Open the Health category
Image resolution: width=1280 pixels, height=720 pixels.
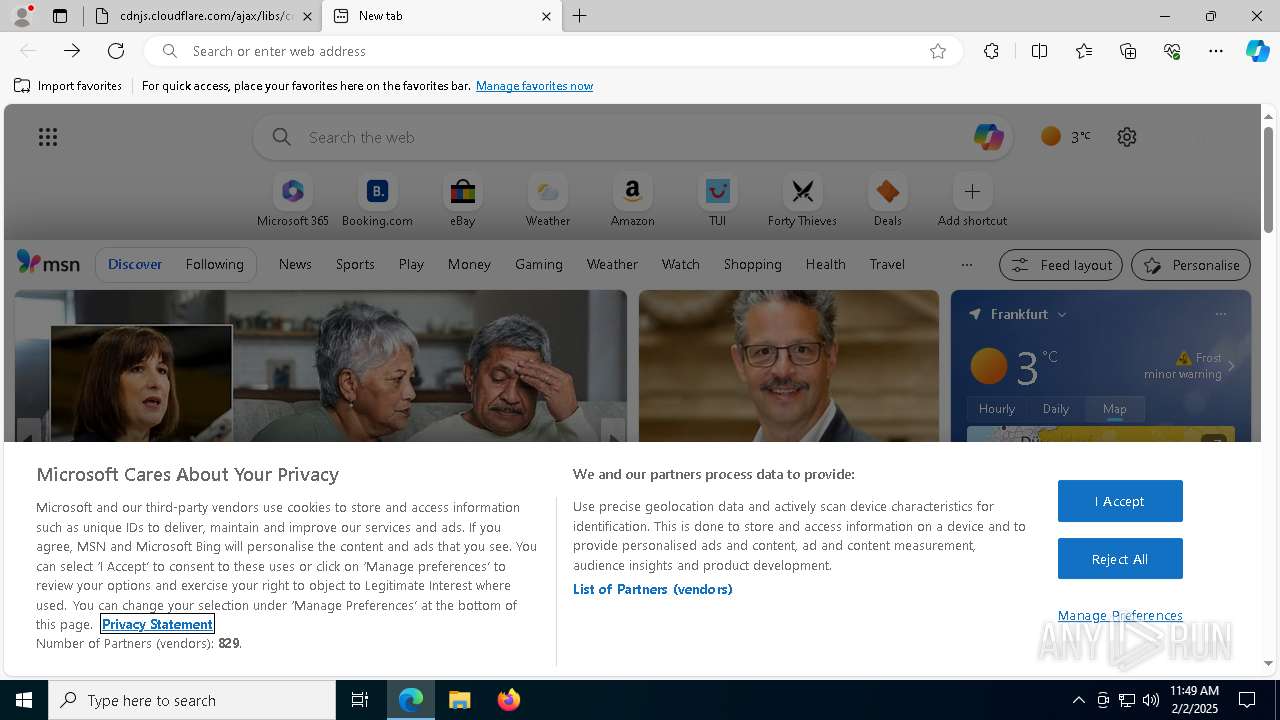[825, 264]
